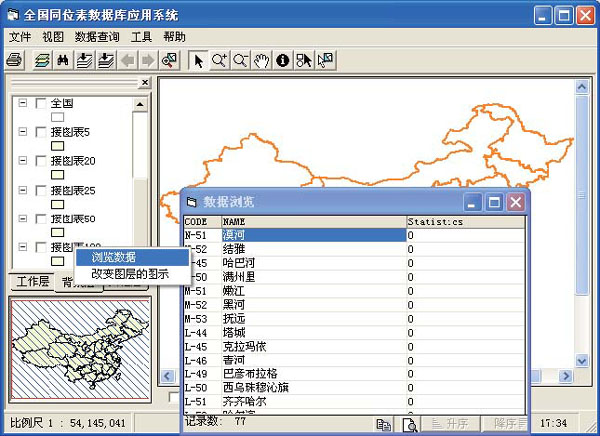Image resolution: width=600 pixels, height=436 pixels.
Task: Collapse the 接图表50 tree node
Action: [x=23, y=219]
